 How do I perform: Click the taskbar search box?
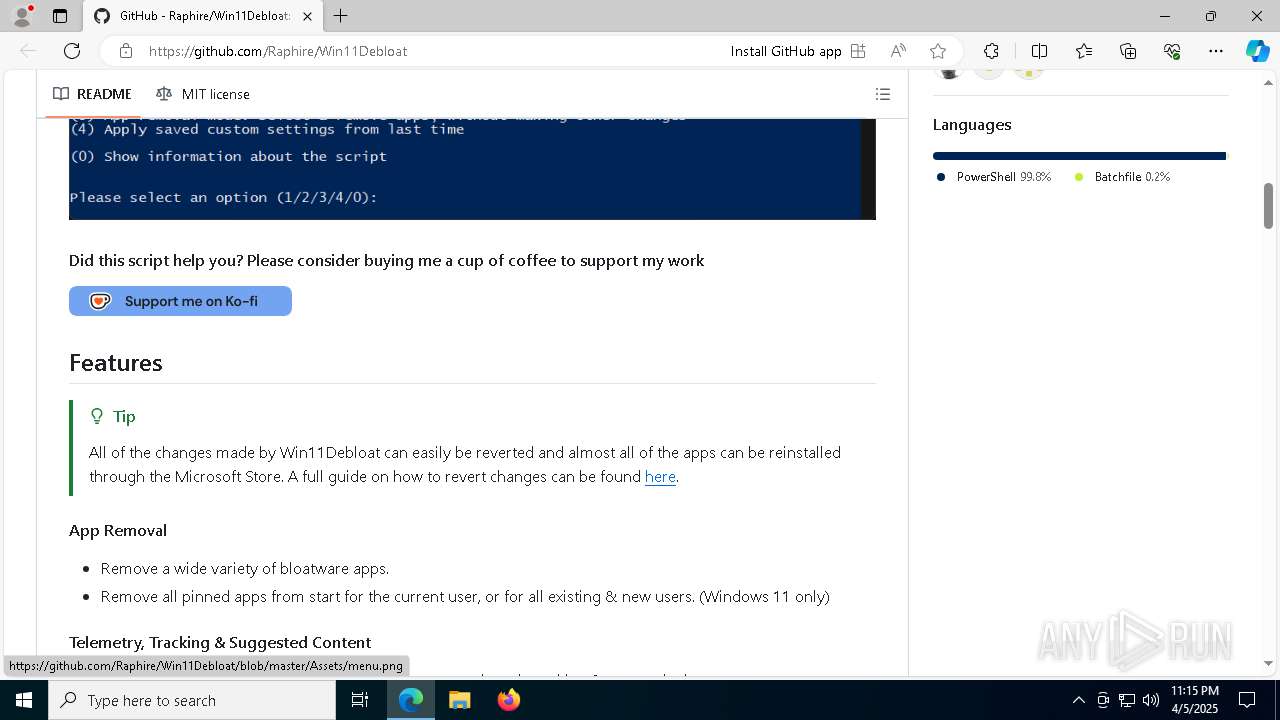[192, 700]
